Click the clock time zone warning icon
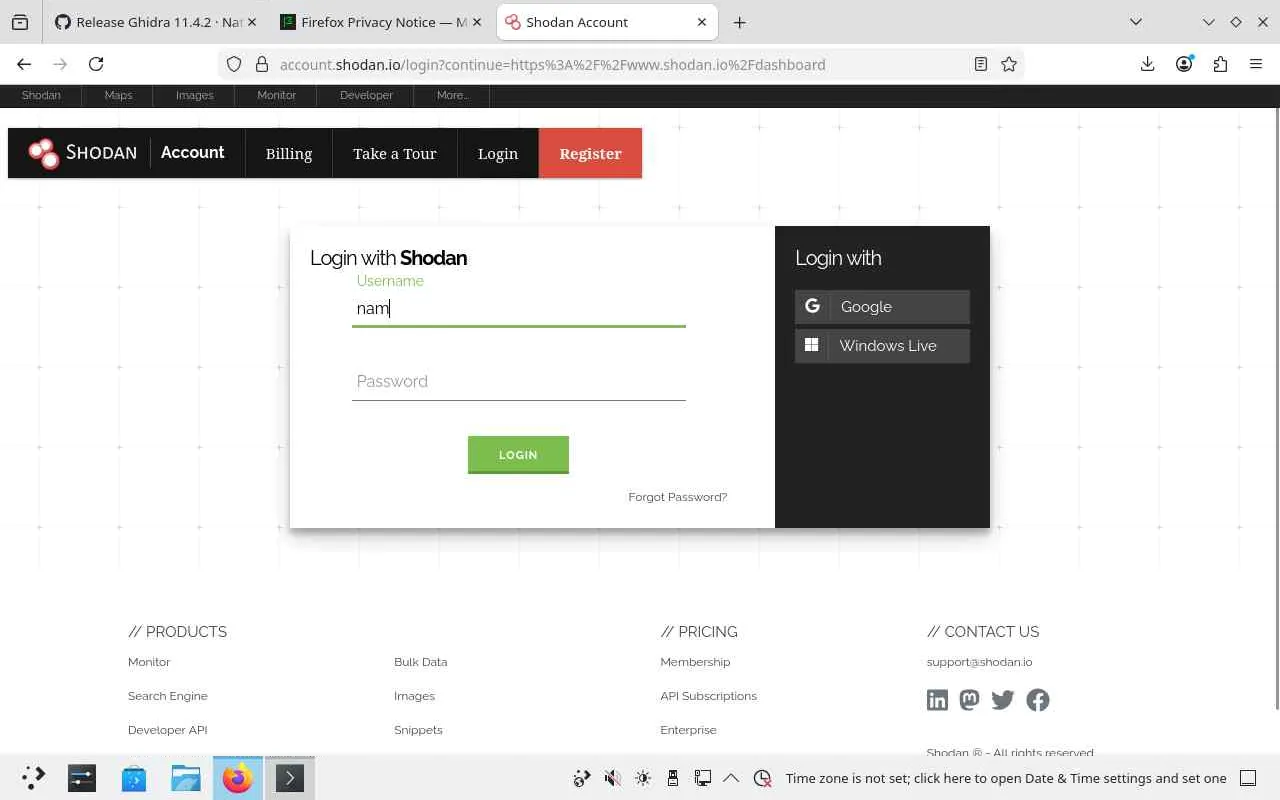This screenshot has width=1280, height=800. tap(763, 778)
